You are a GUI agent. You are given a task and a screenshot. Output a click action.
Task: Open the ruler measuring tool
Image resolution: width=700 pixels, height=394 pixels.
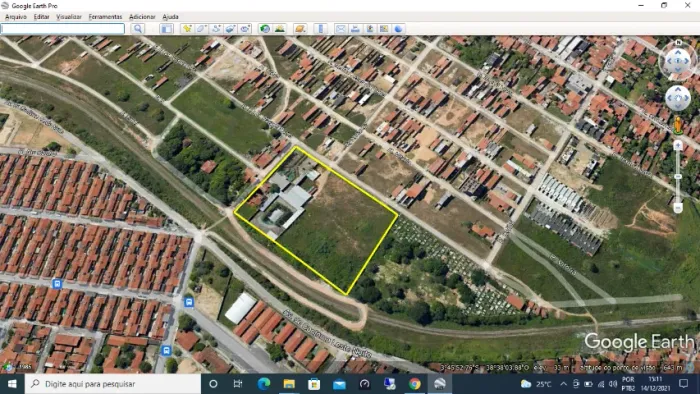pos(321,29)
